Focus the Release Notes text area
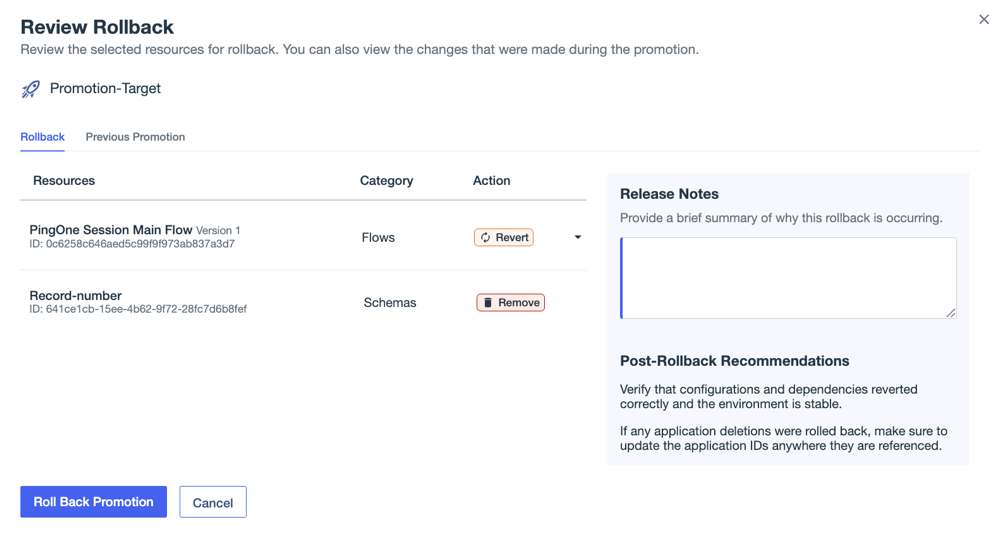1000x538 pixels. click(788, 278)
